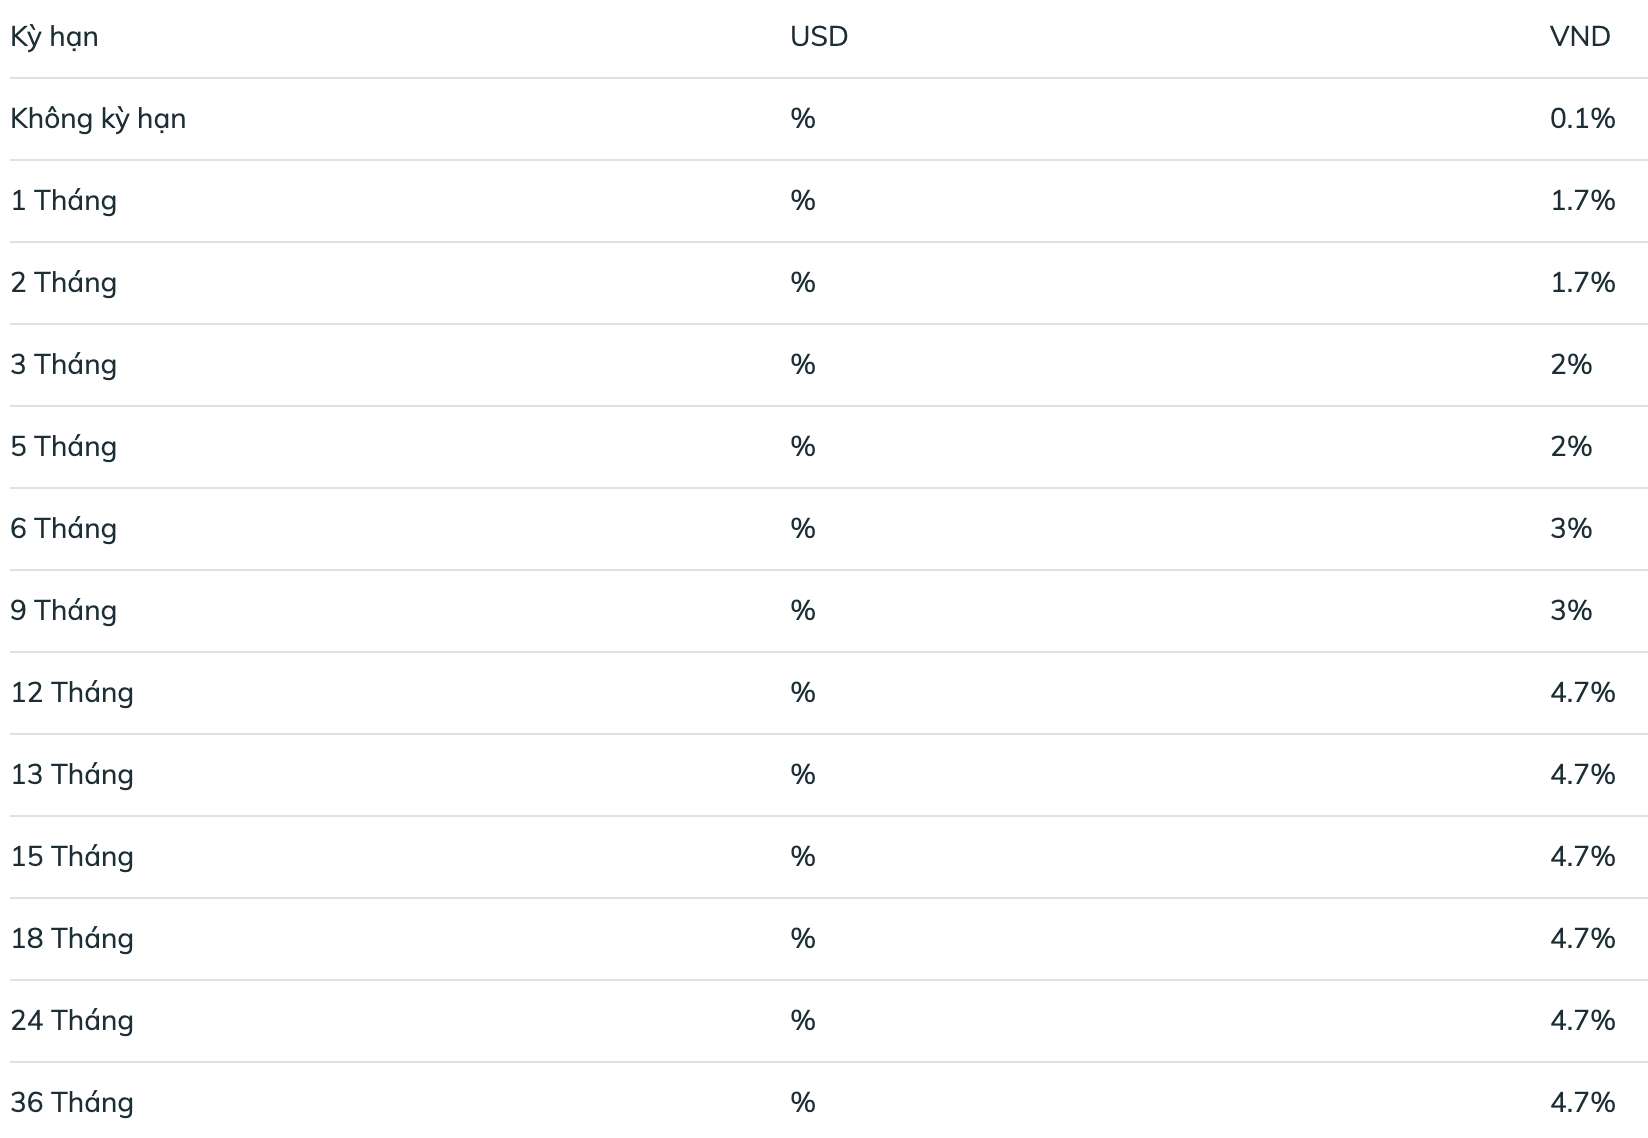
Task: Click the Kỳ hạn column header
Action: click(x=54, y=37)
